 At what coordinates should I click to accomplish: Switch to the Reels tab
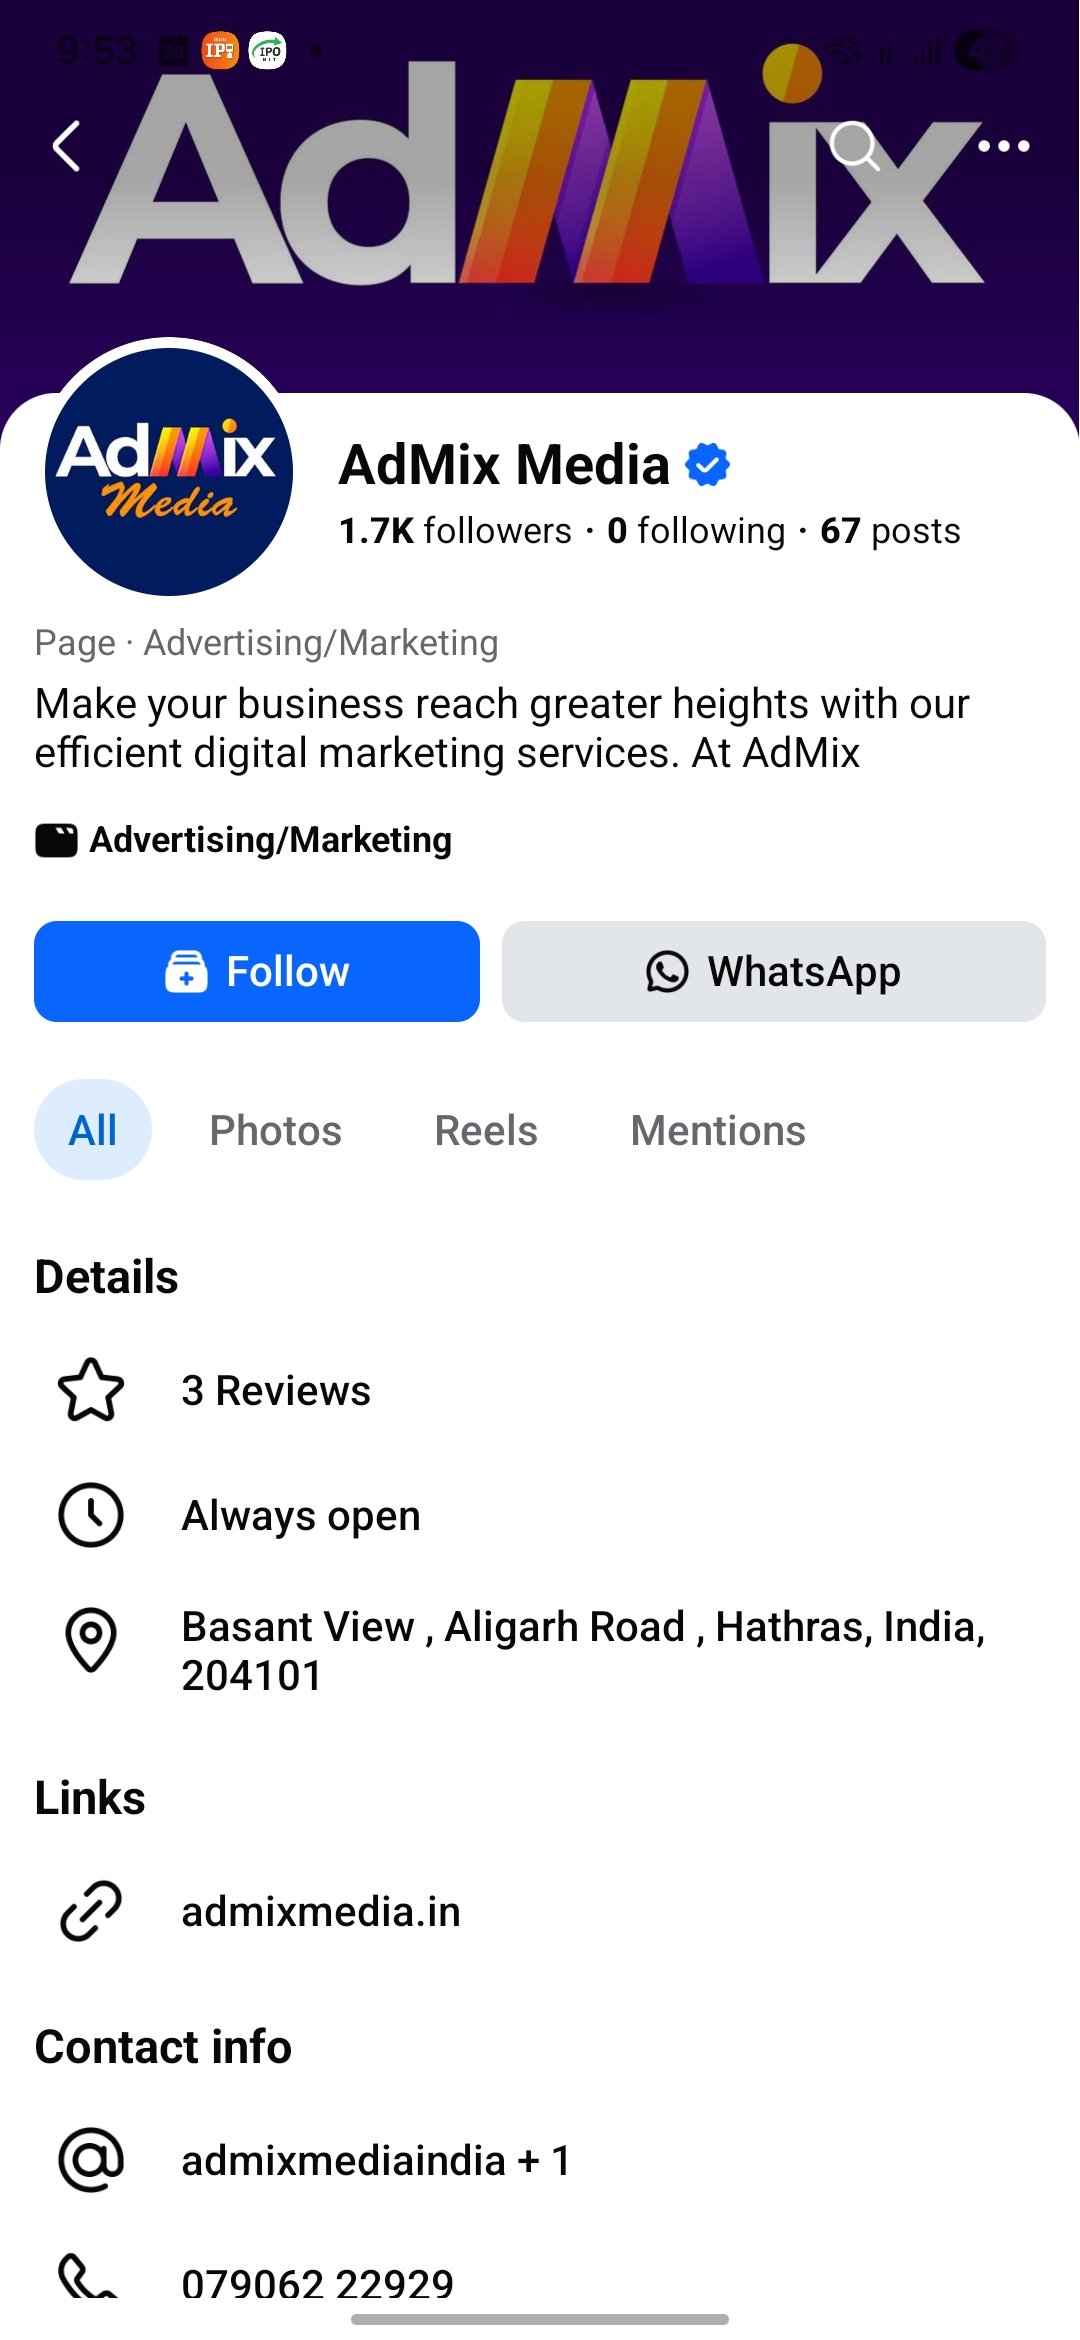click(486, 1130)
